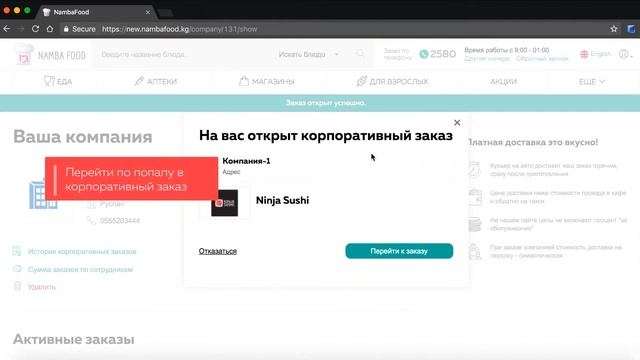Screen dimensions: 640x360
Task: Go back using browser back arrow
Action: [7, 29]
